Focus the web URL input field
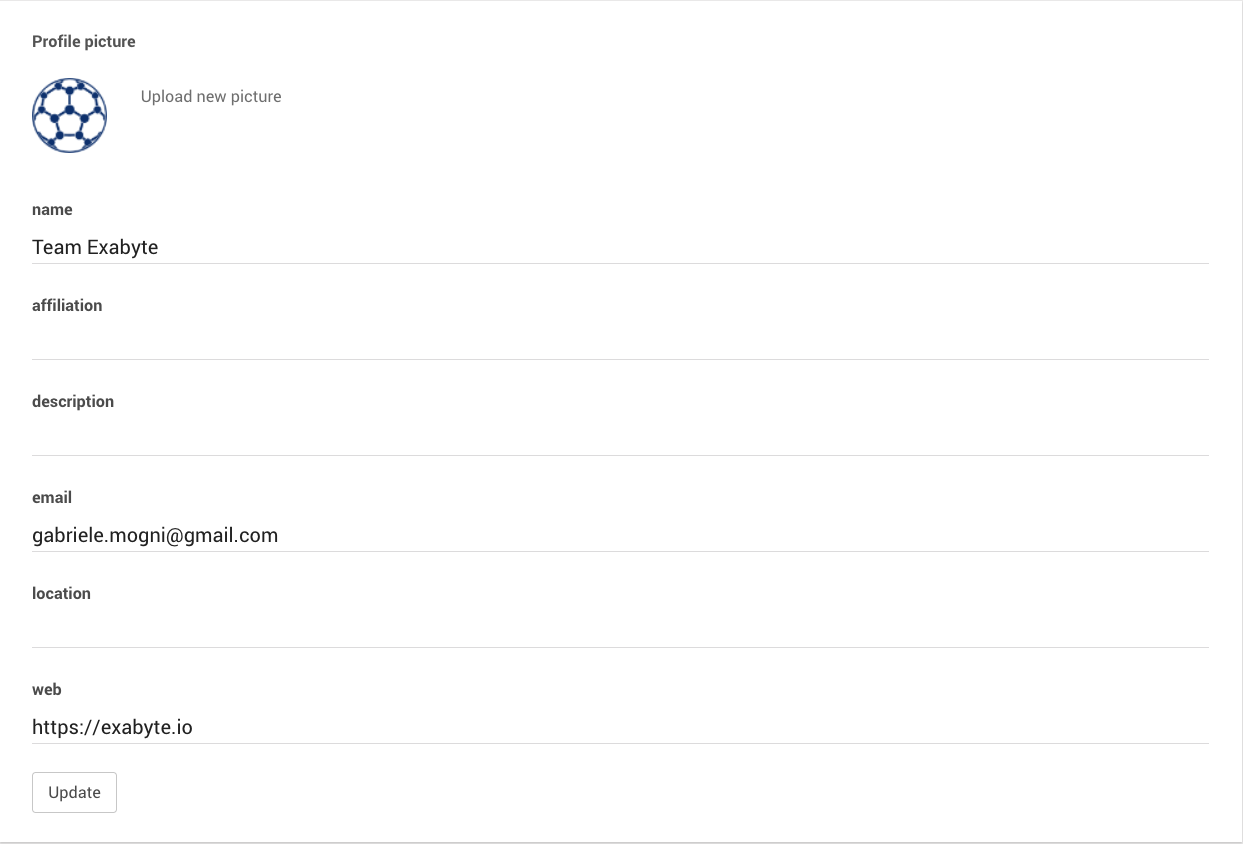This screenshot has height=844, width=1243. [620, 727]
